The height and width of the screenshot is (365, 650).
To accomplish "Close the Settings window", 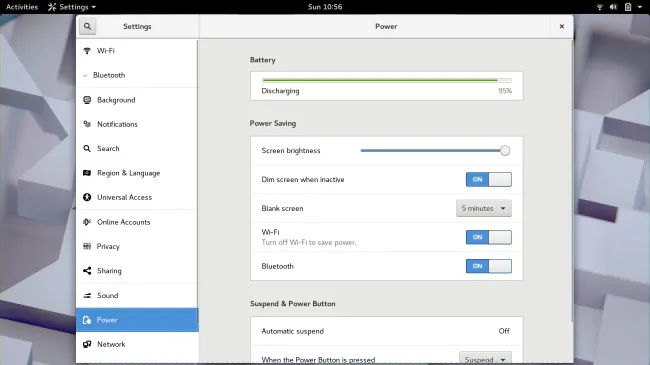I will [562, 26].
